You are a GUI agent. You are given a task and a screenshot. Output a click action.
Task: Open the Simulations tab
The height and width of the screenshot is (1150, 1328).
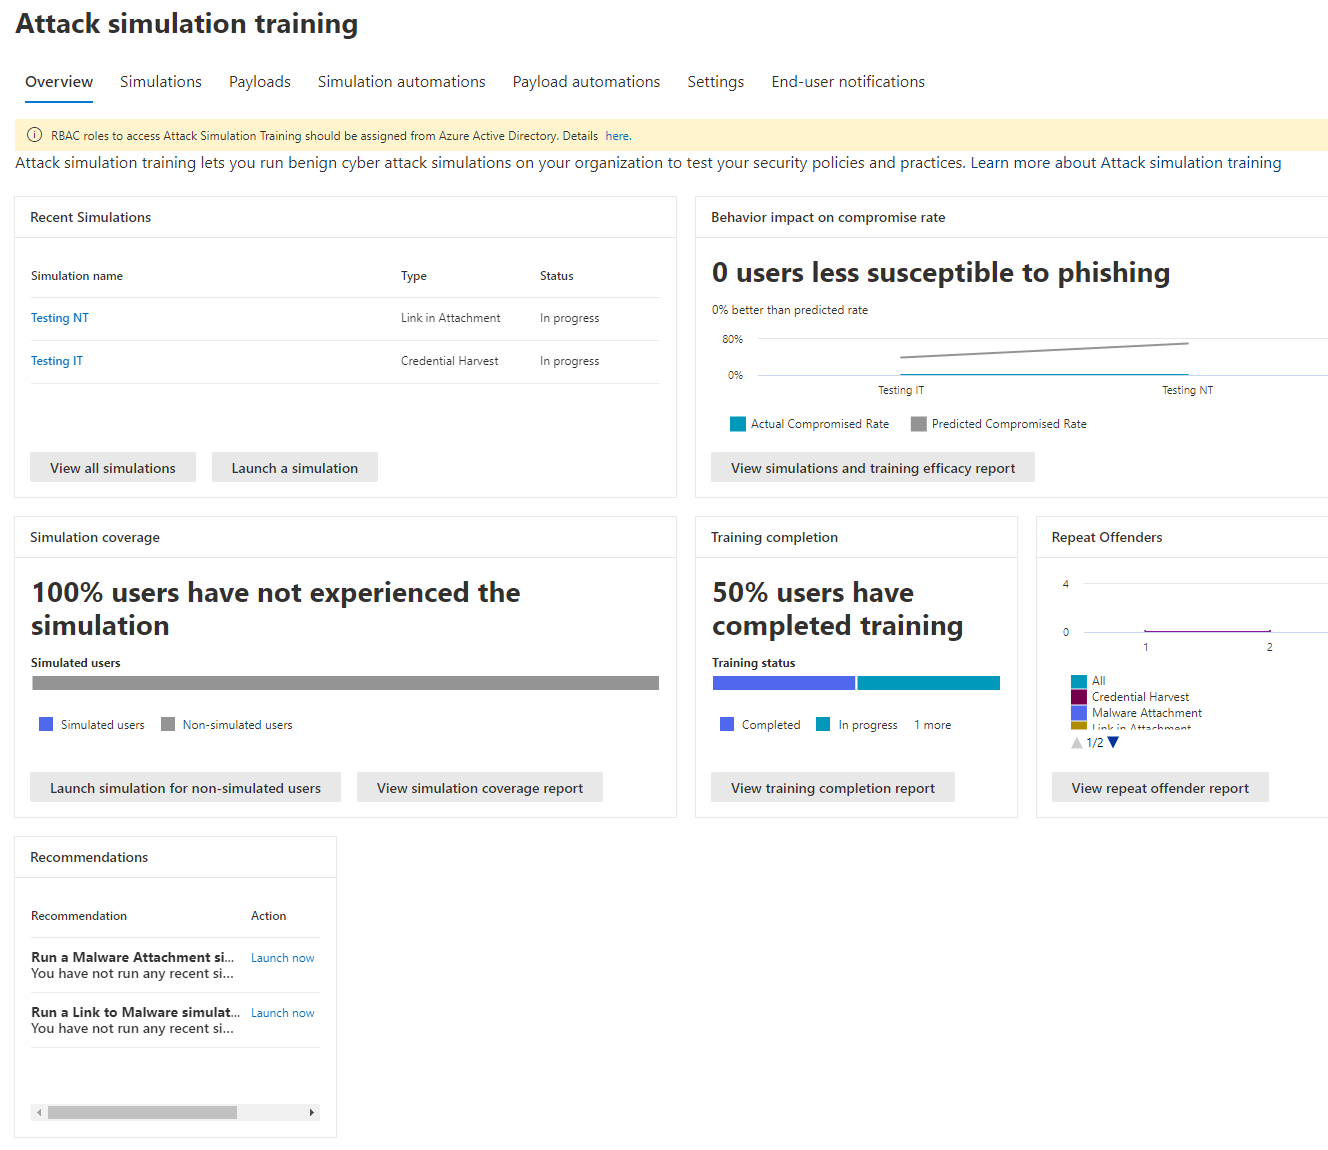tap(160, 82)
